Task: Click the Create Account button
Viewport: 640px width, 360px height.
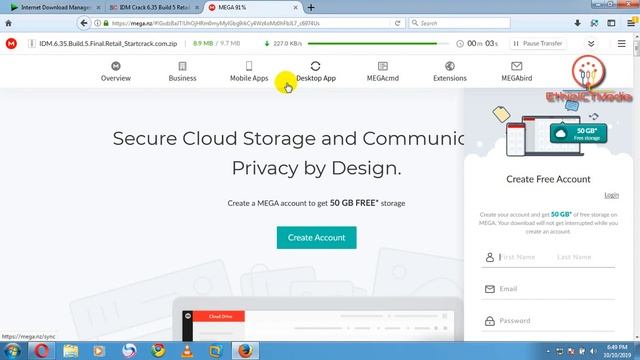Action: [x=316, y=238]
